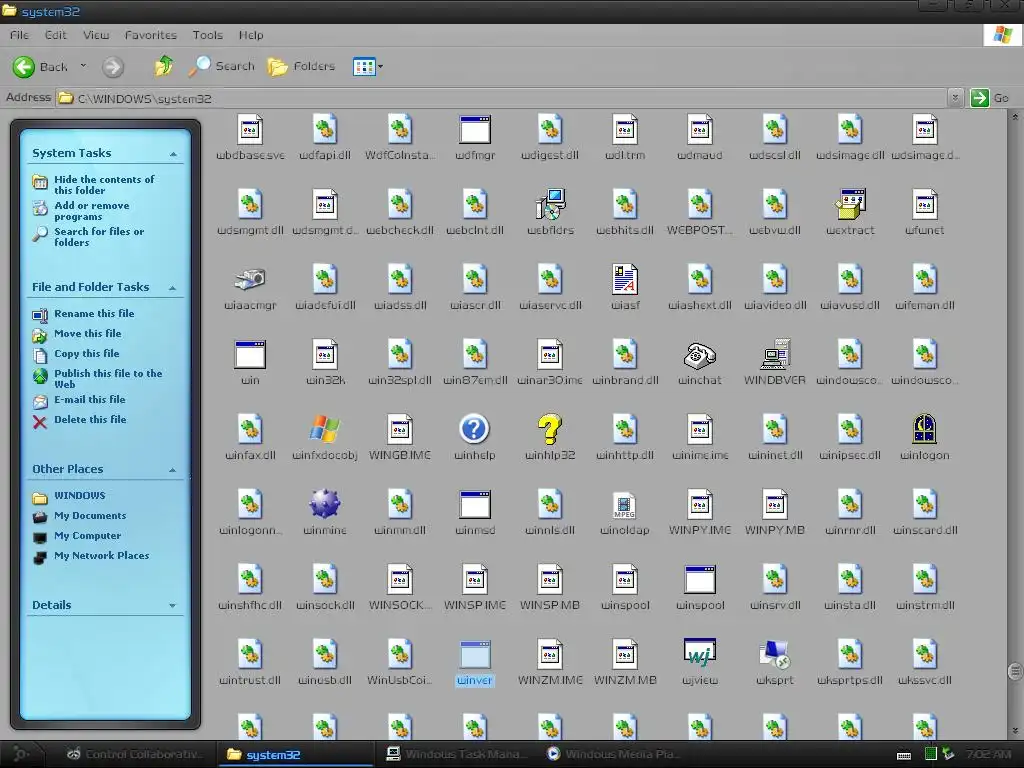
Task: Open My Computer in Other Places
Action: coord(88,536)
